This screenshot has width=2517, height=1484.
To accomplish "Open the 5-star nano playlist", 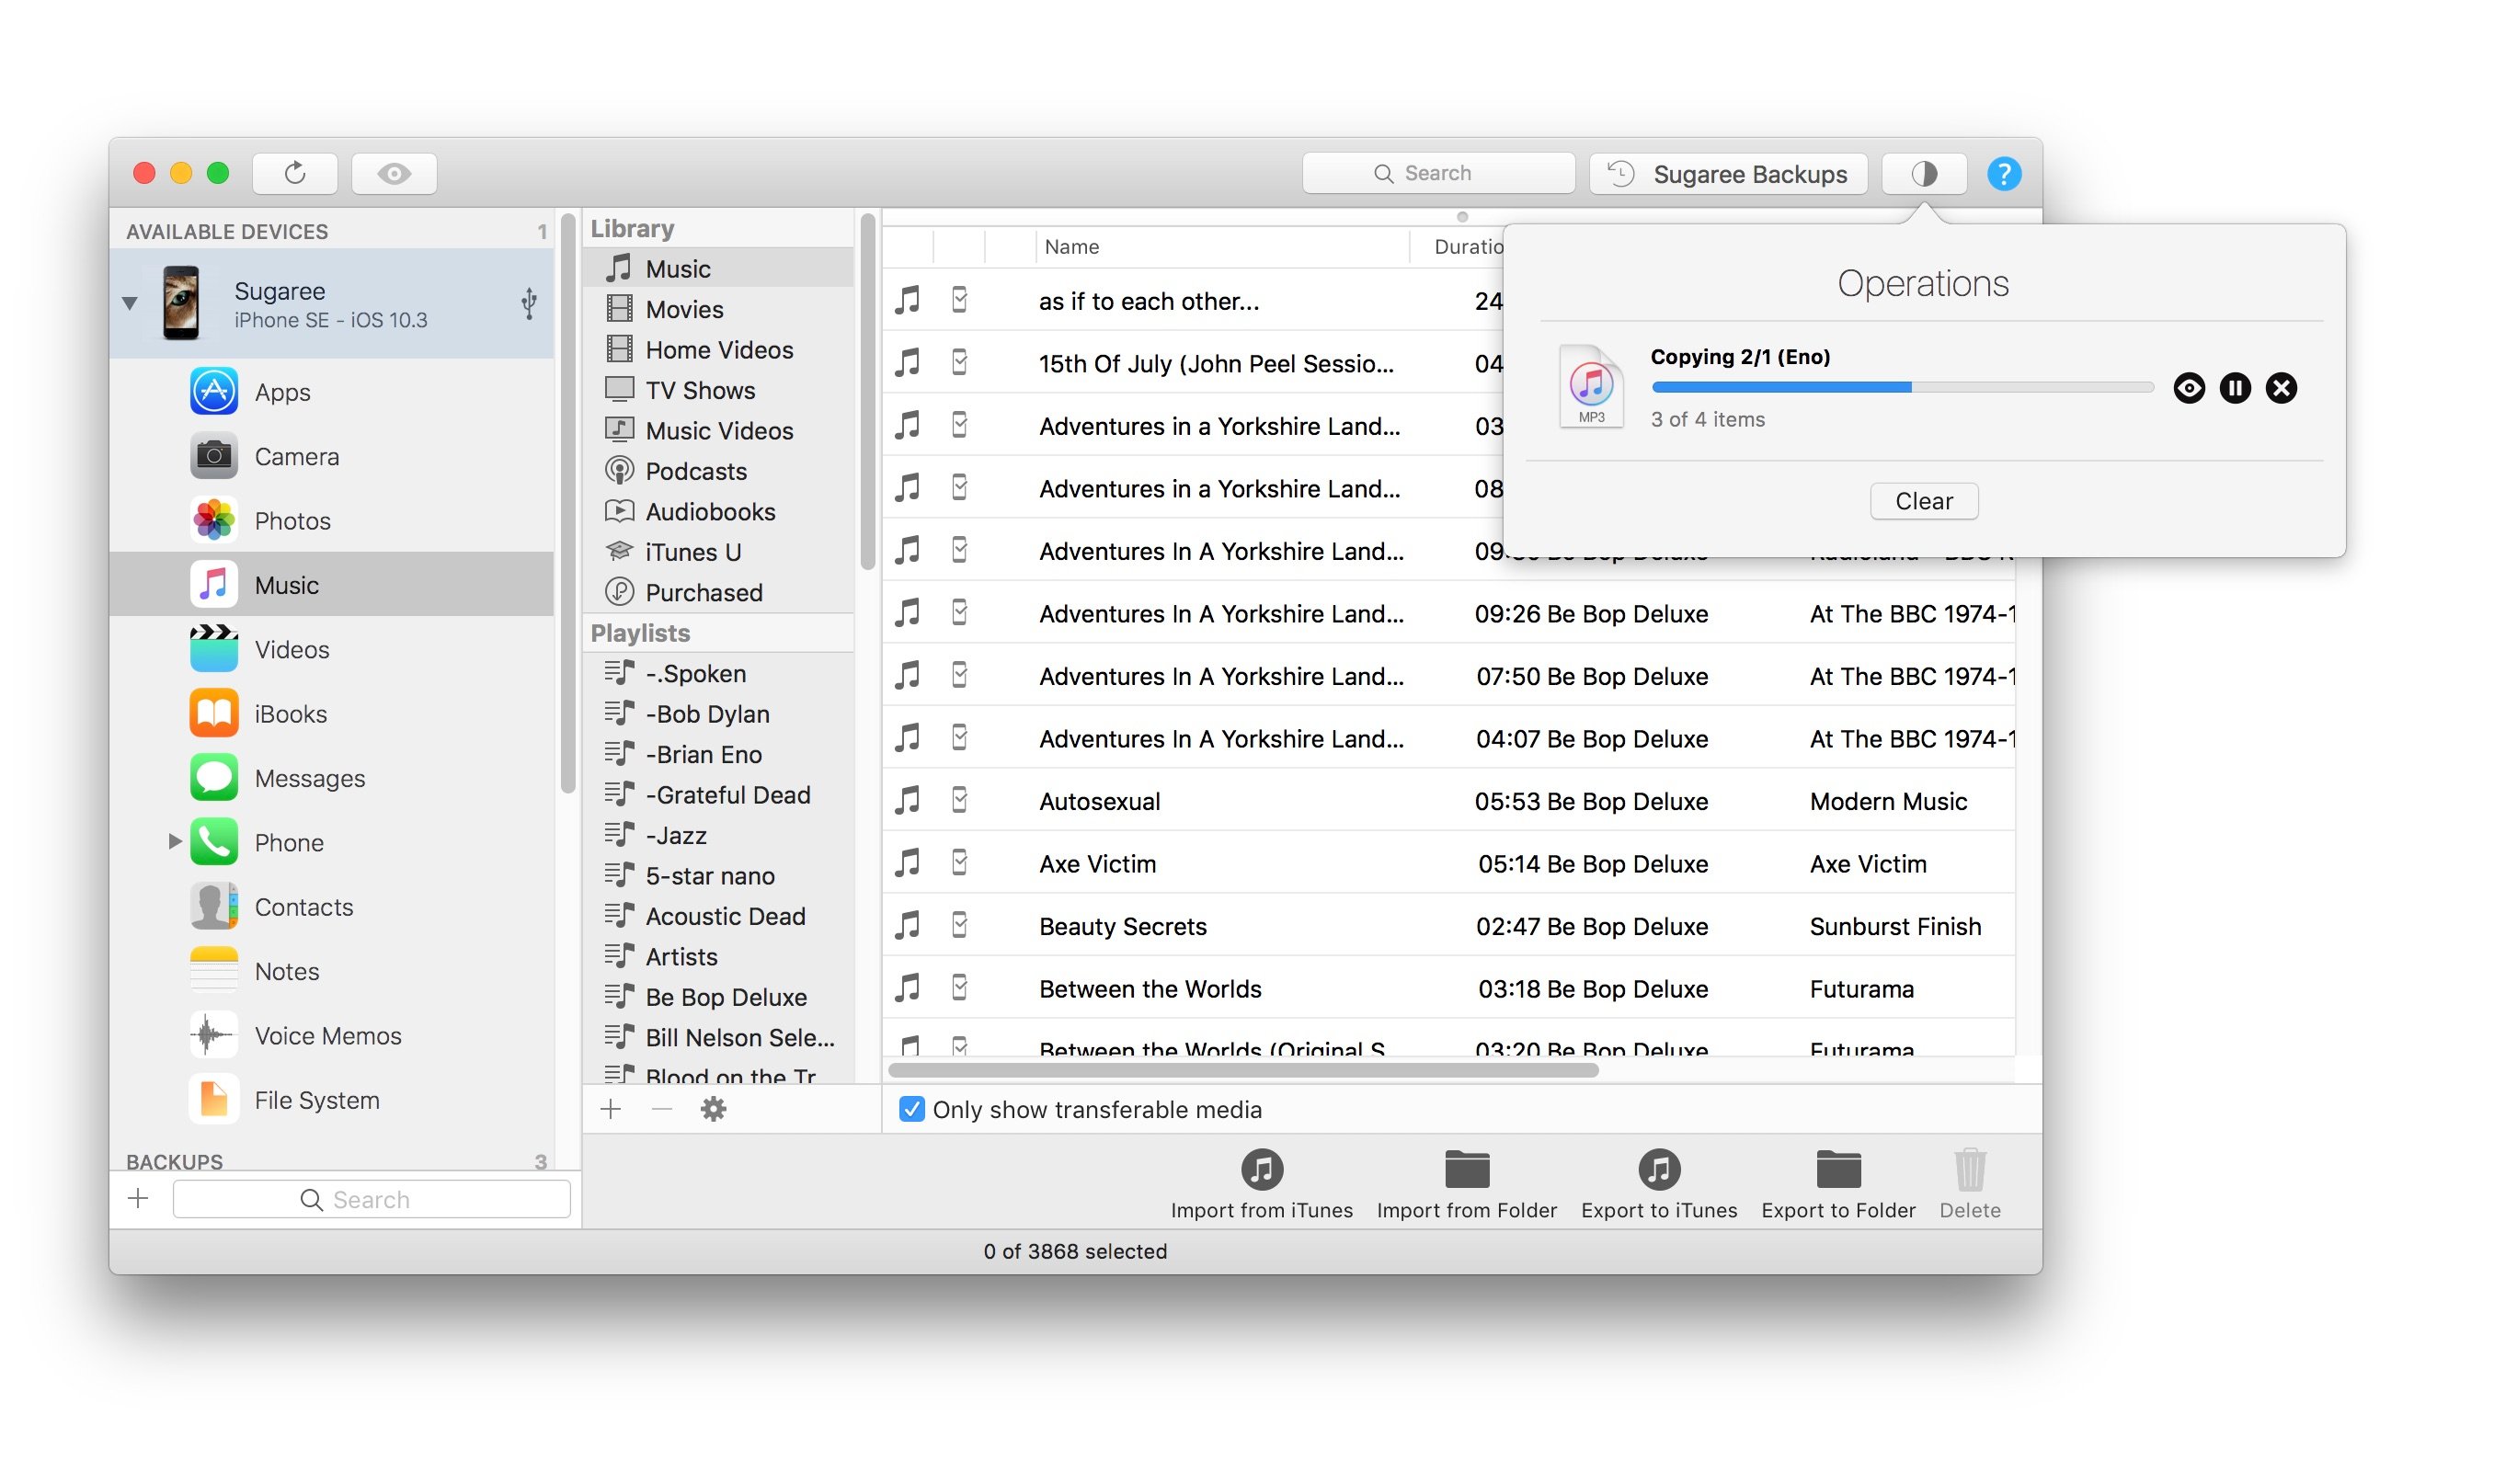I will click(718, 876).
